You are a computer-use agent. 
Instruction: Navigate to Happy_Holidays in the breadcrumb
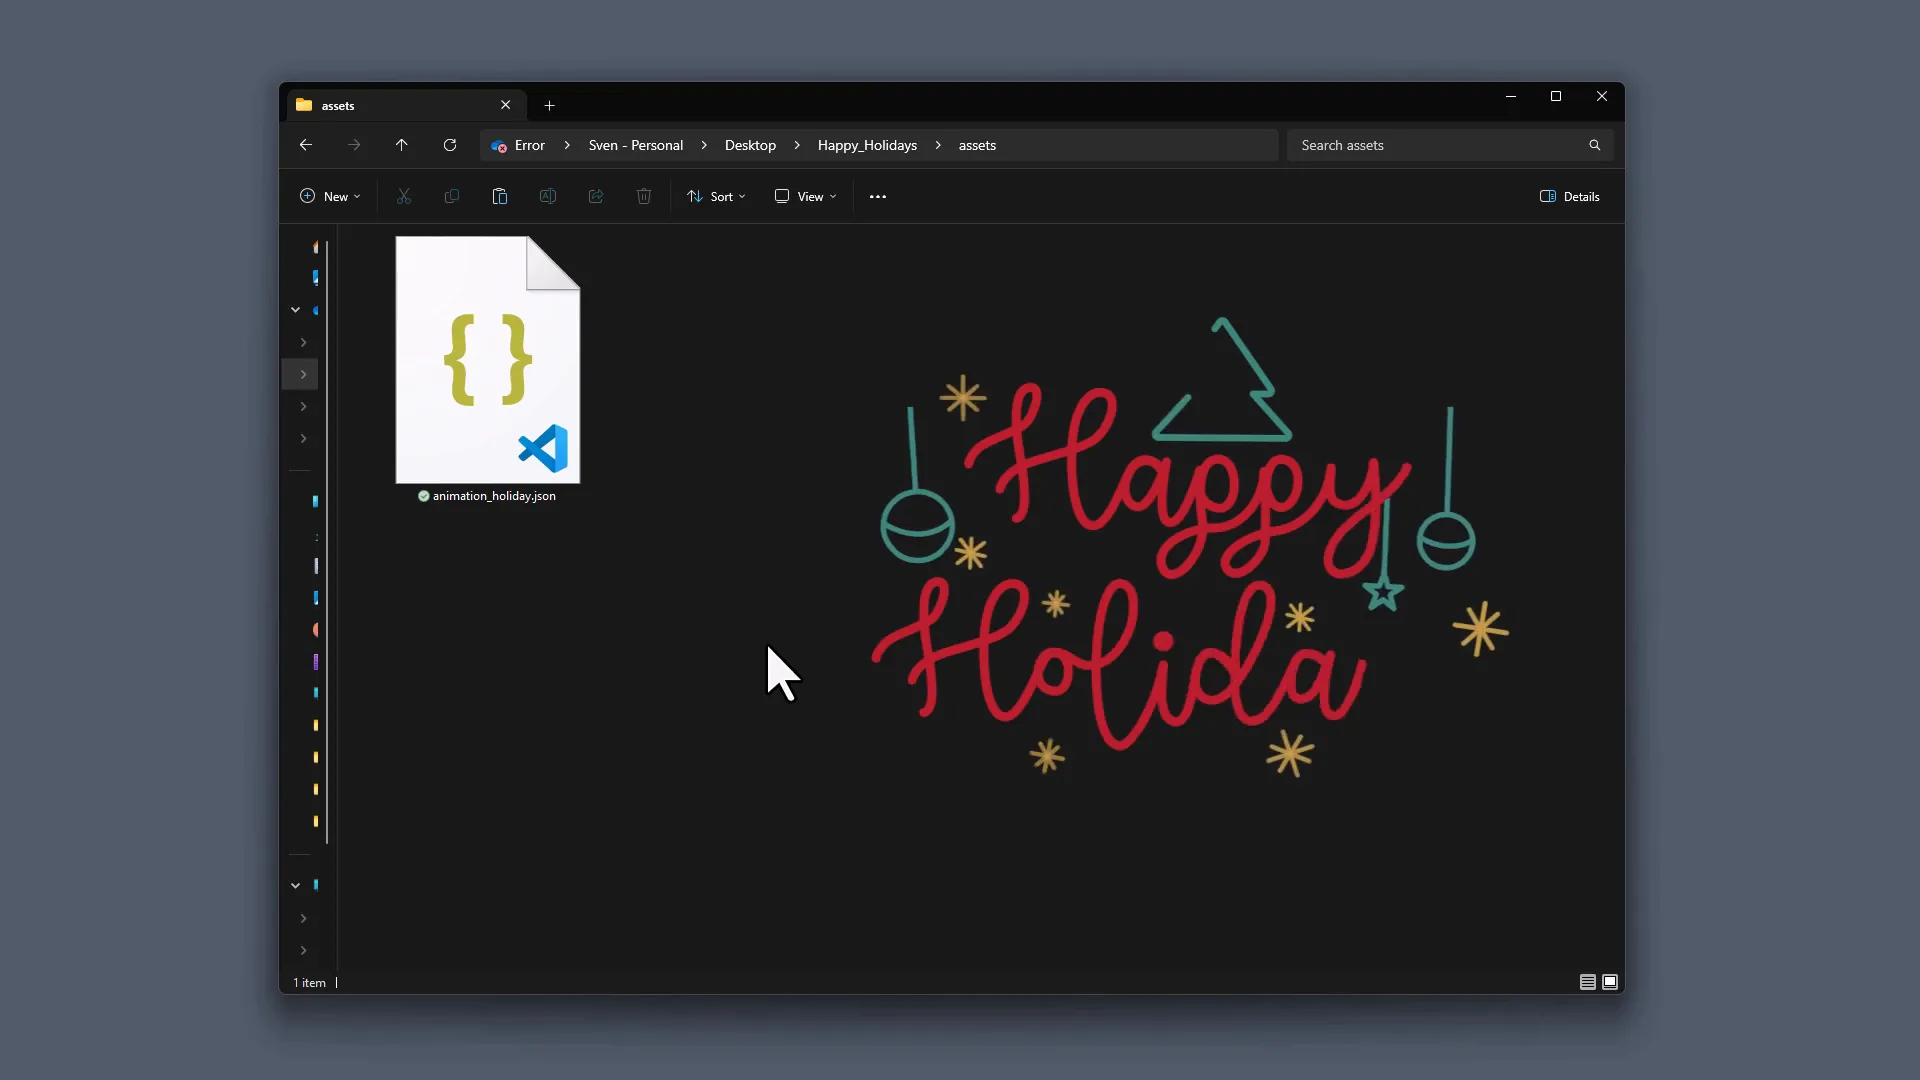click(866, 145)
